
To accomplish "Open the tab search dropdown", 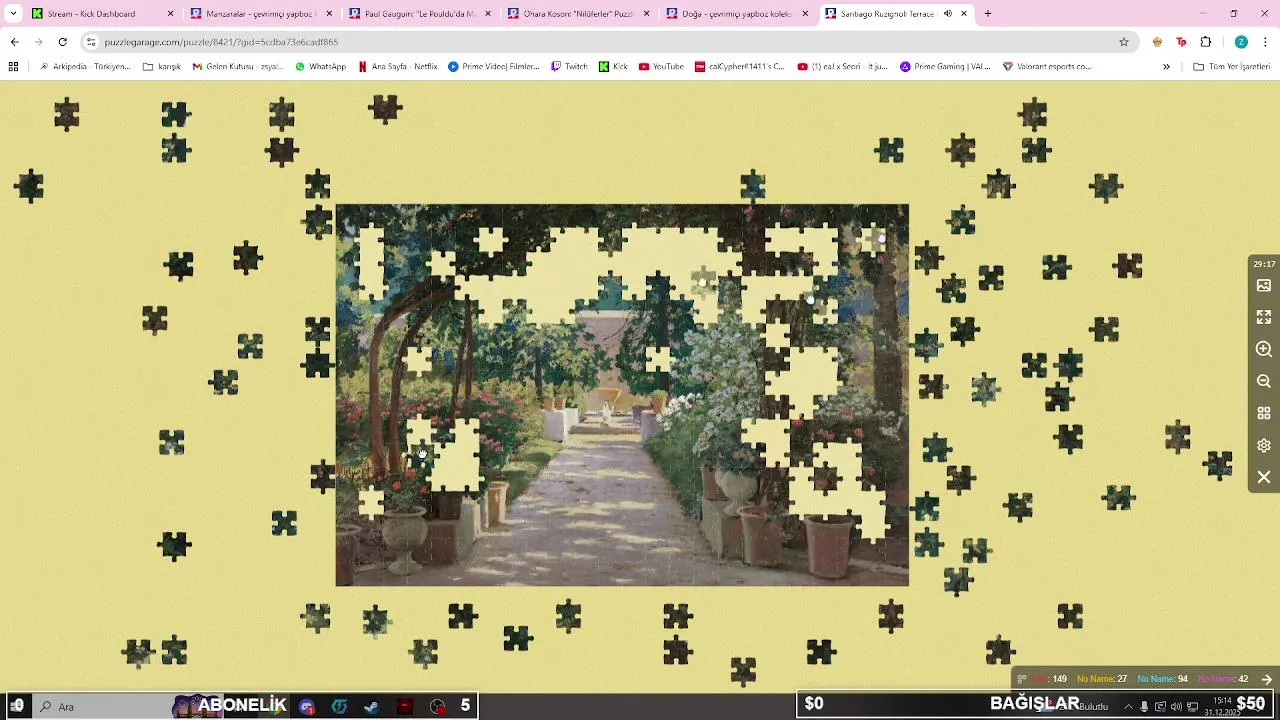I will pyautogui.click(x=13, y=14).
